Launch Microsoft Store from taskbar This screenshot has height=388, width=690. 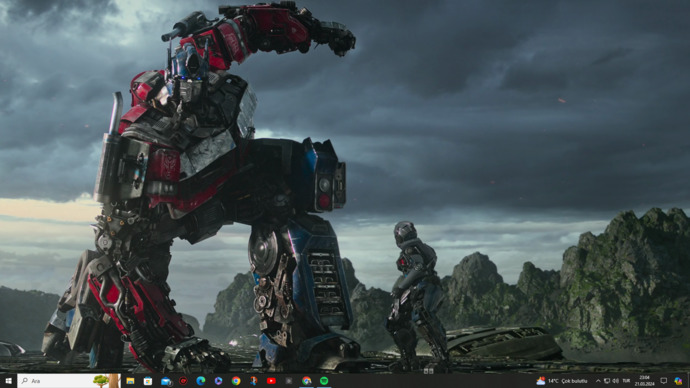pyautogui.click(x=148, y=381)
